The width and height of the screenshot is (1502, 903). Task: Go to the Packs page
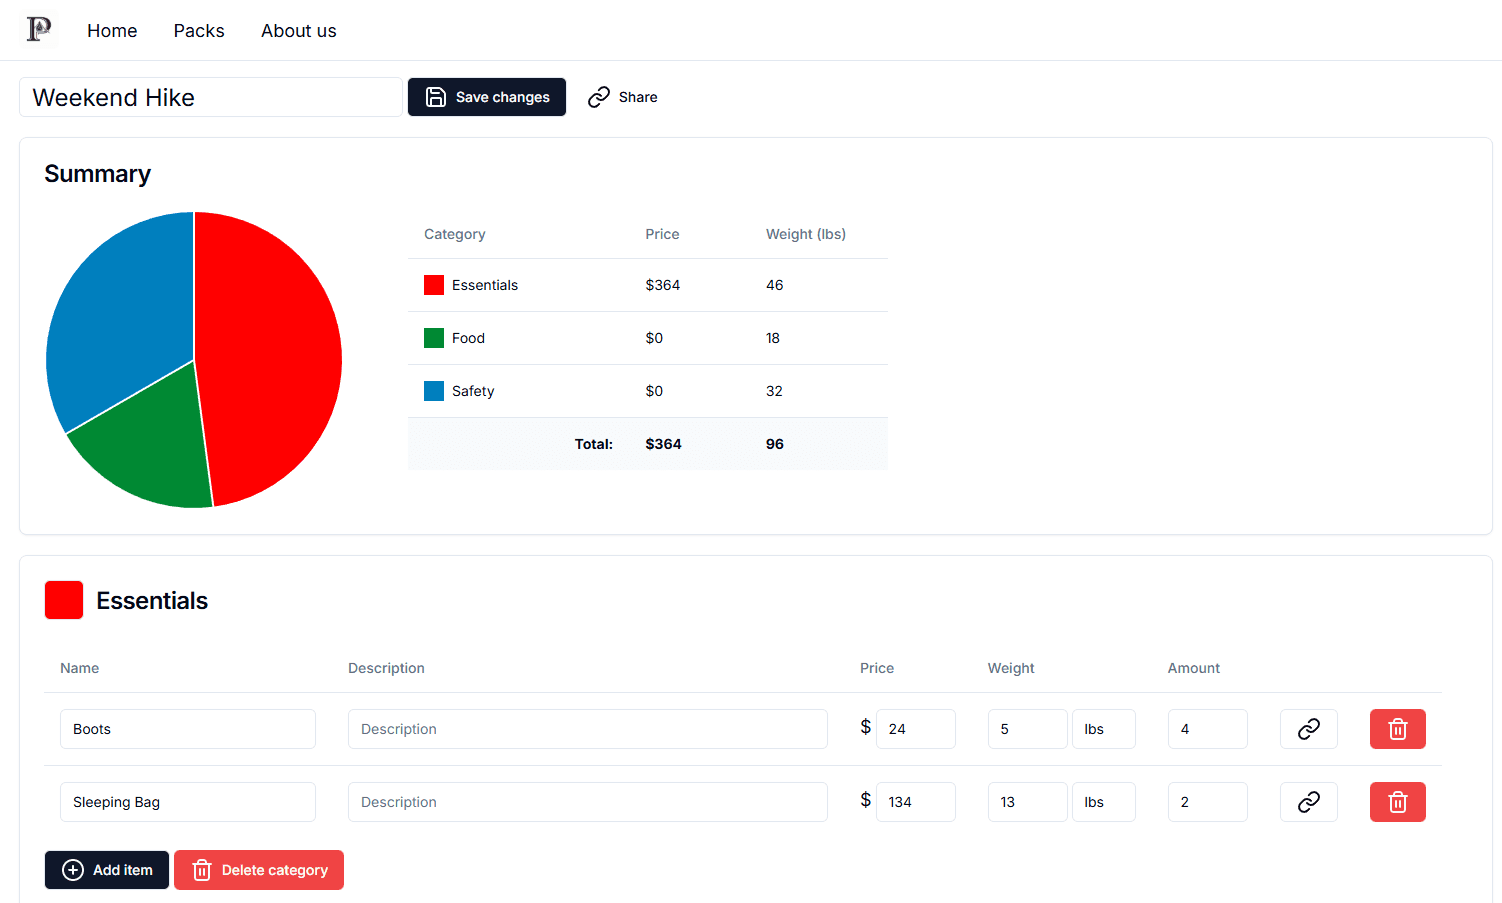point(199,31)
